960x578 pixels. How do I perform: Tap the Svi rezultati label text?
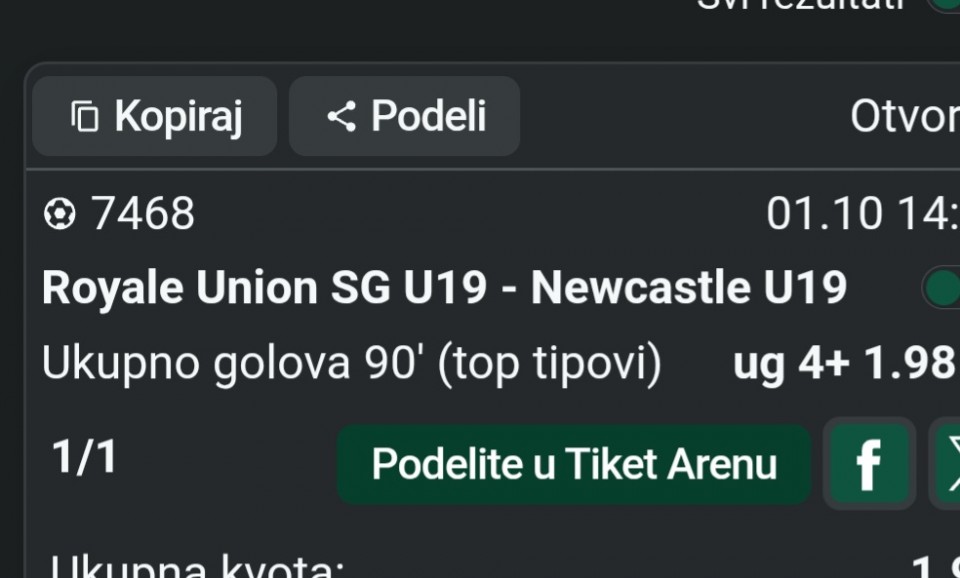click(x=800, y=4)
